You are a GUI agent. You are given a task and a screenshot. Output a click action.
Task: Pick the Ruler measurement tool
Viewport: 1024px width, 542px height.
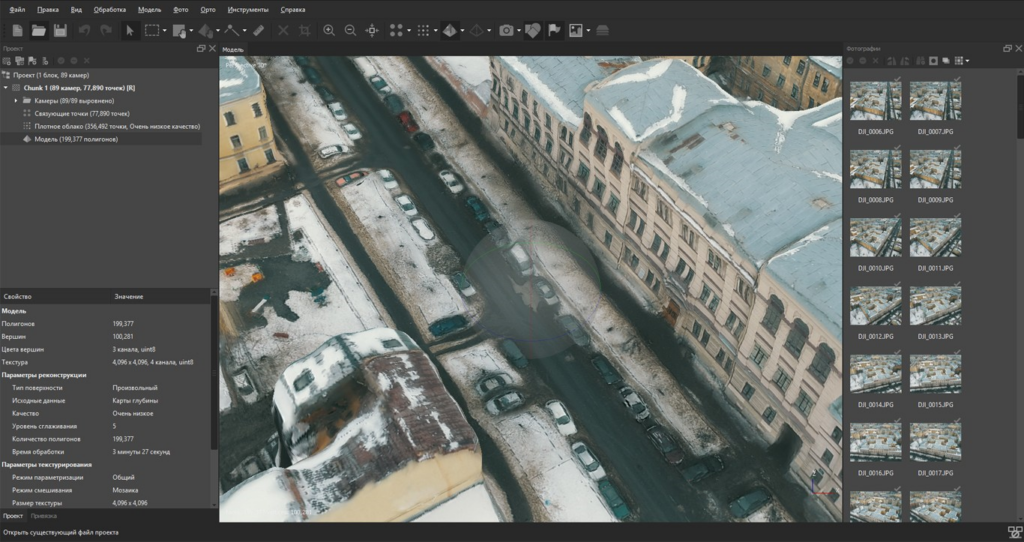click(x=259, y=30)
